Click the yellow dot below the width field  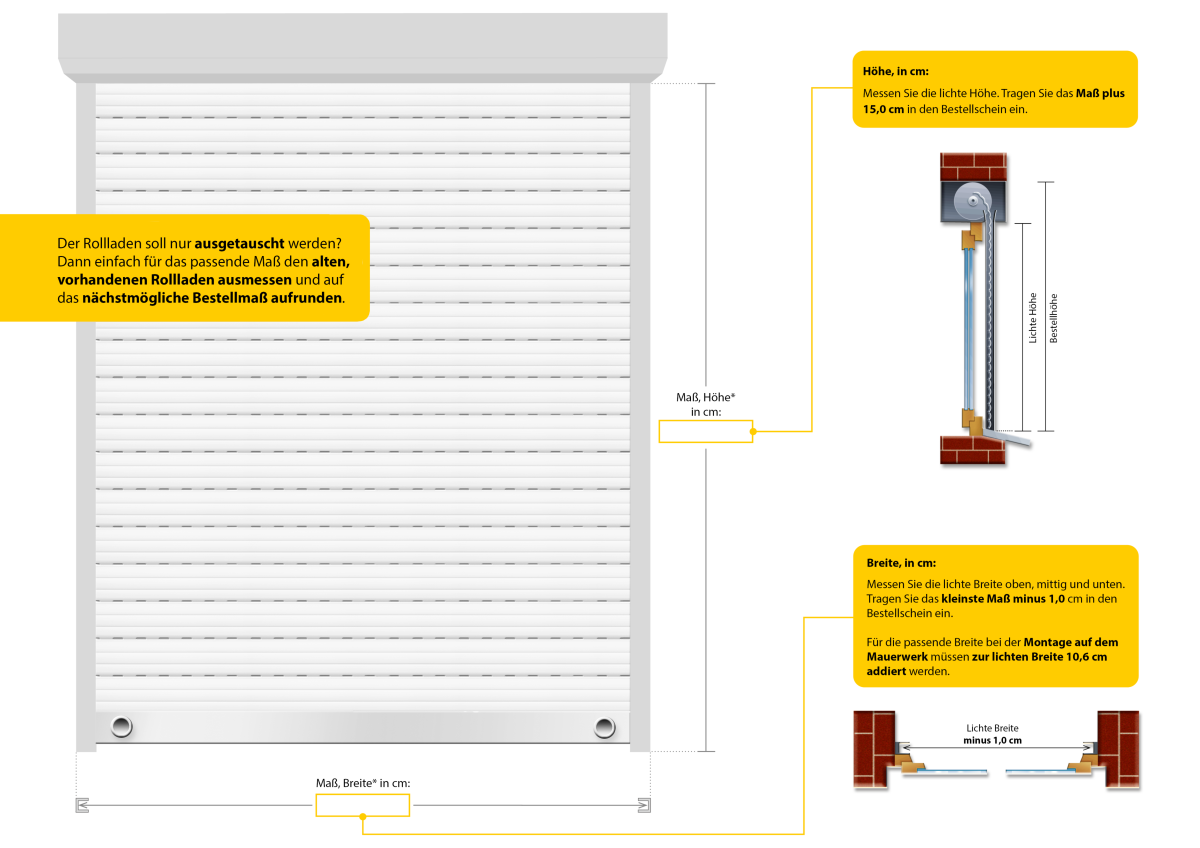click(363, 817)
